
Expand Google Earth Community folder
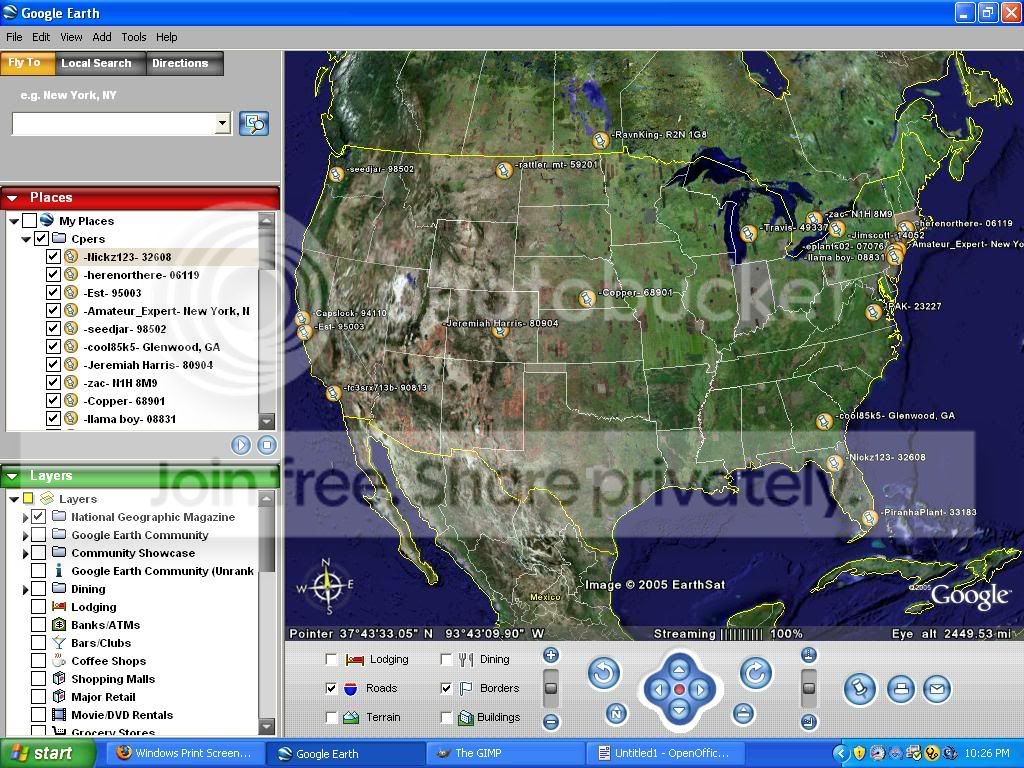pos(25,536)
